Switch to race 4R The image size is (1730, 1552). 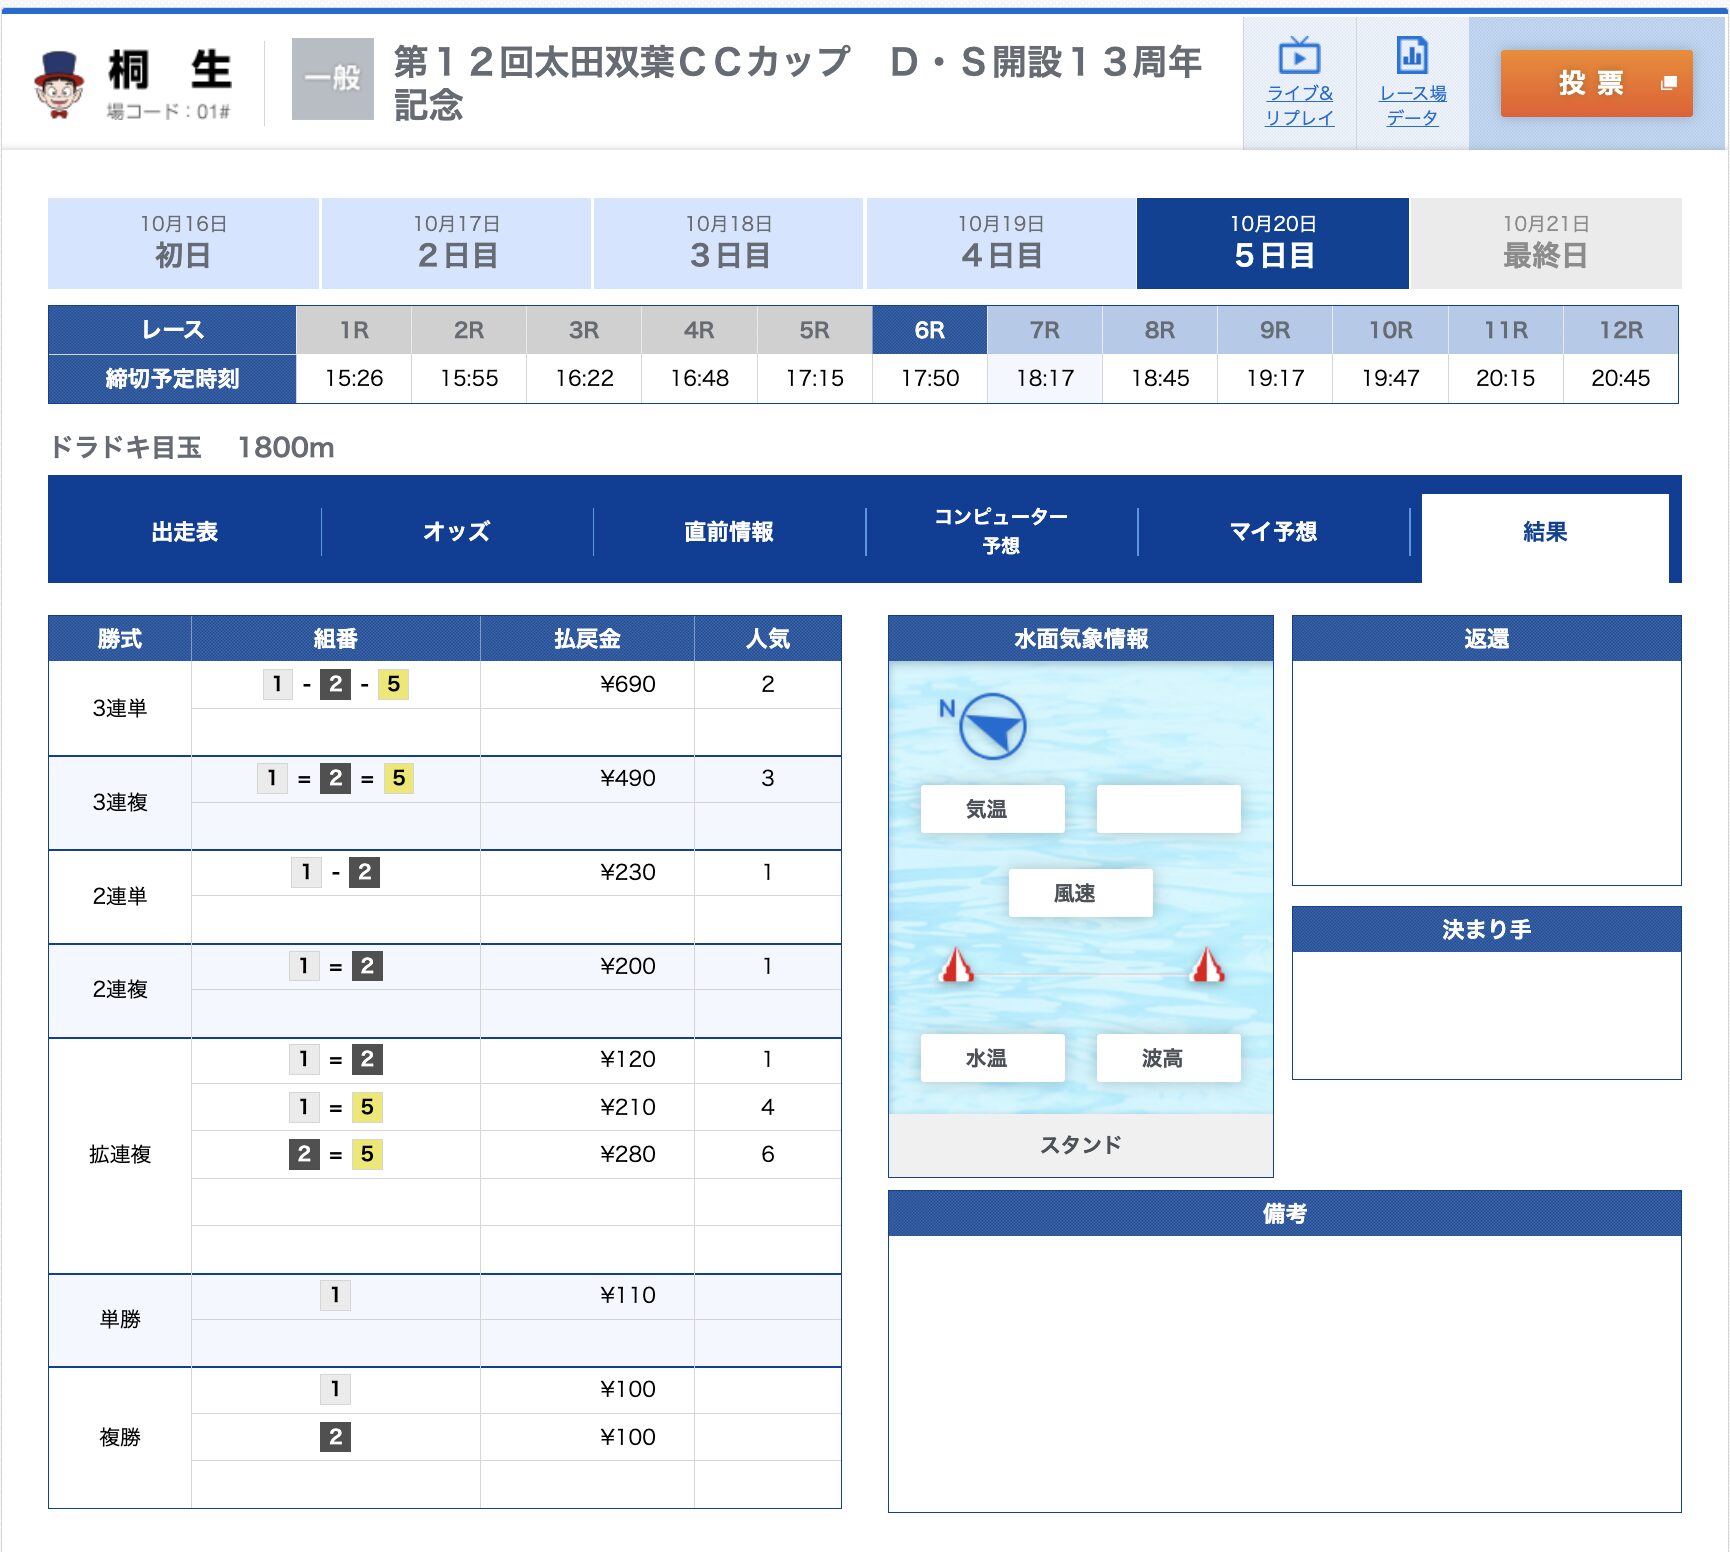click(x=699, y=330)
